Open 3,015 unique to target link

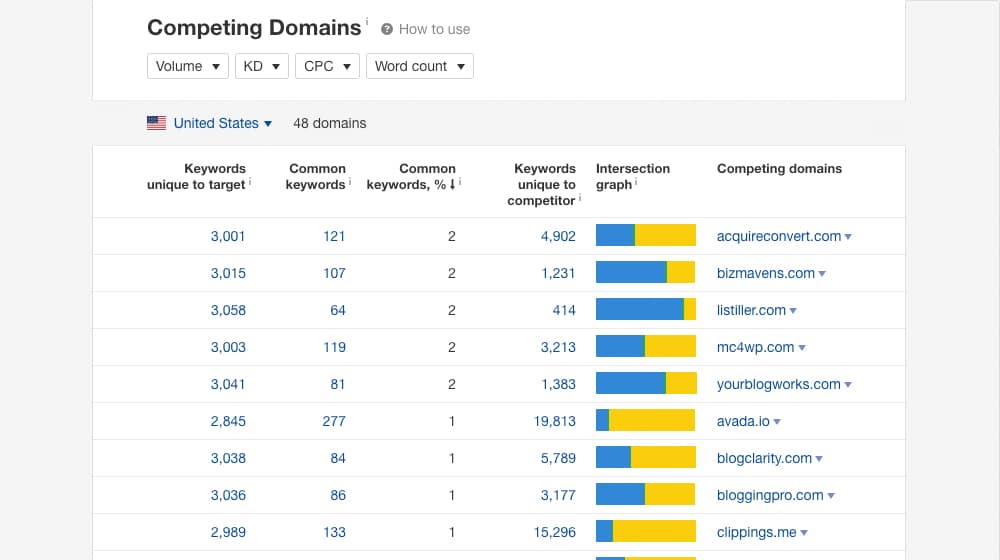click(x=228, y=273)
